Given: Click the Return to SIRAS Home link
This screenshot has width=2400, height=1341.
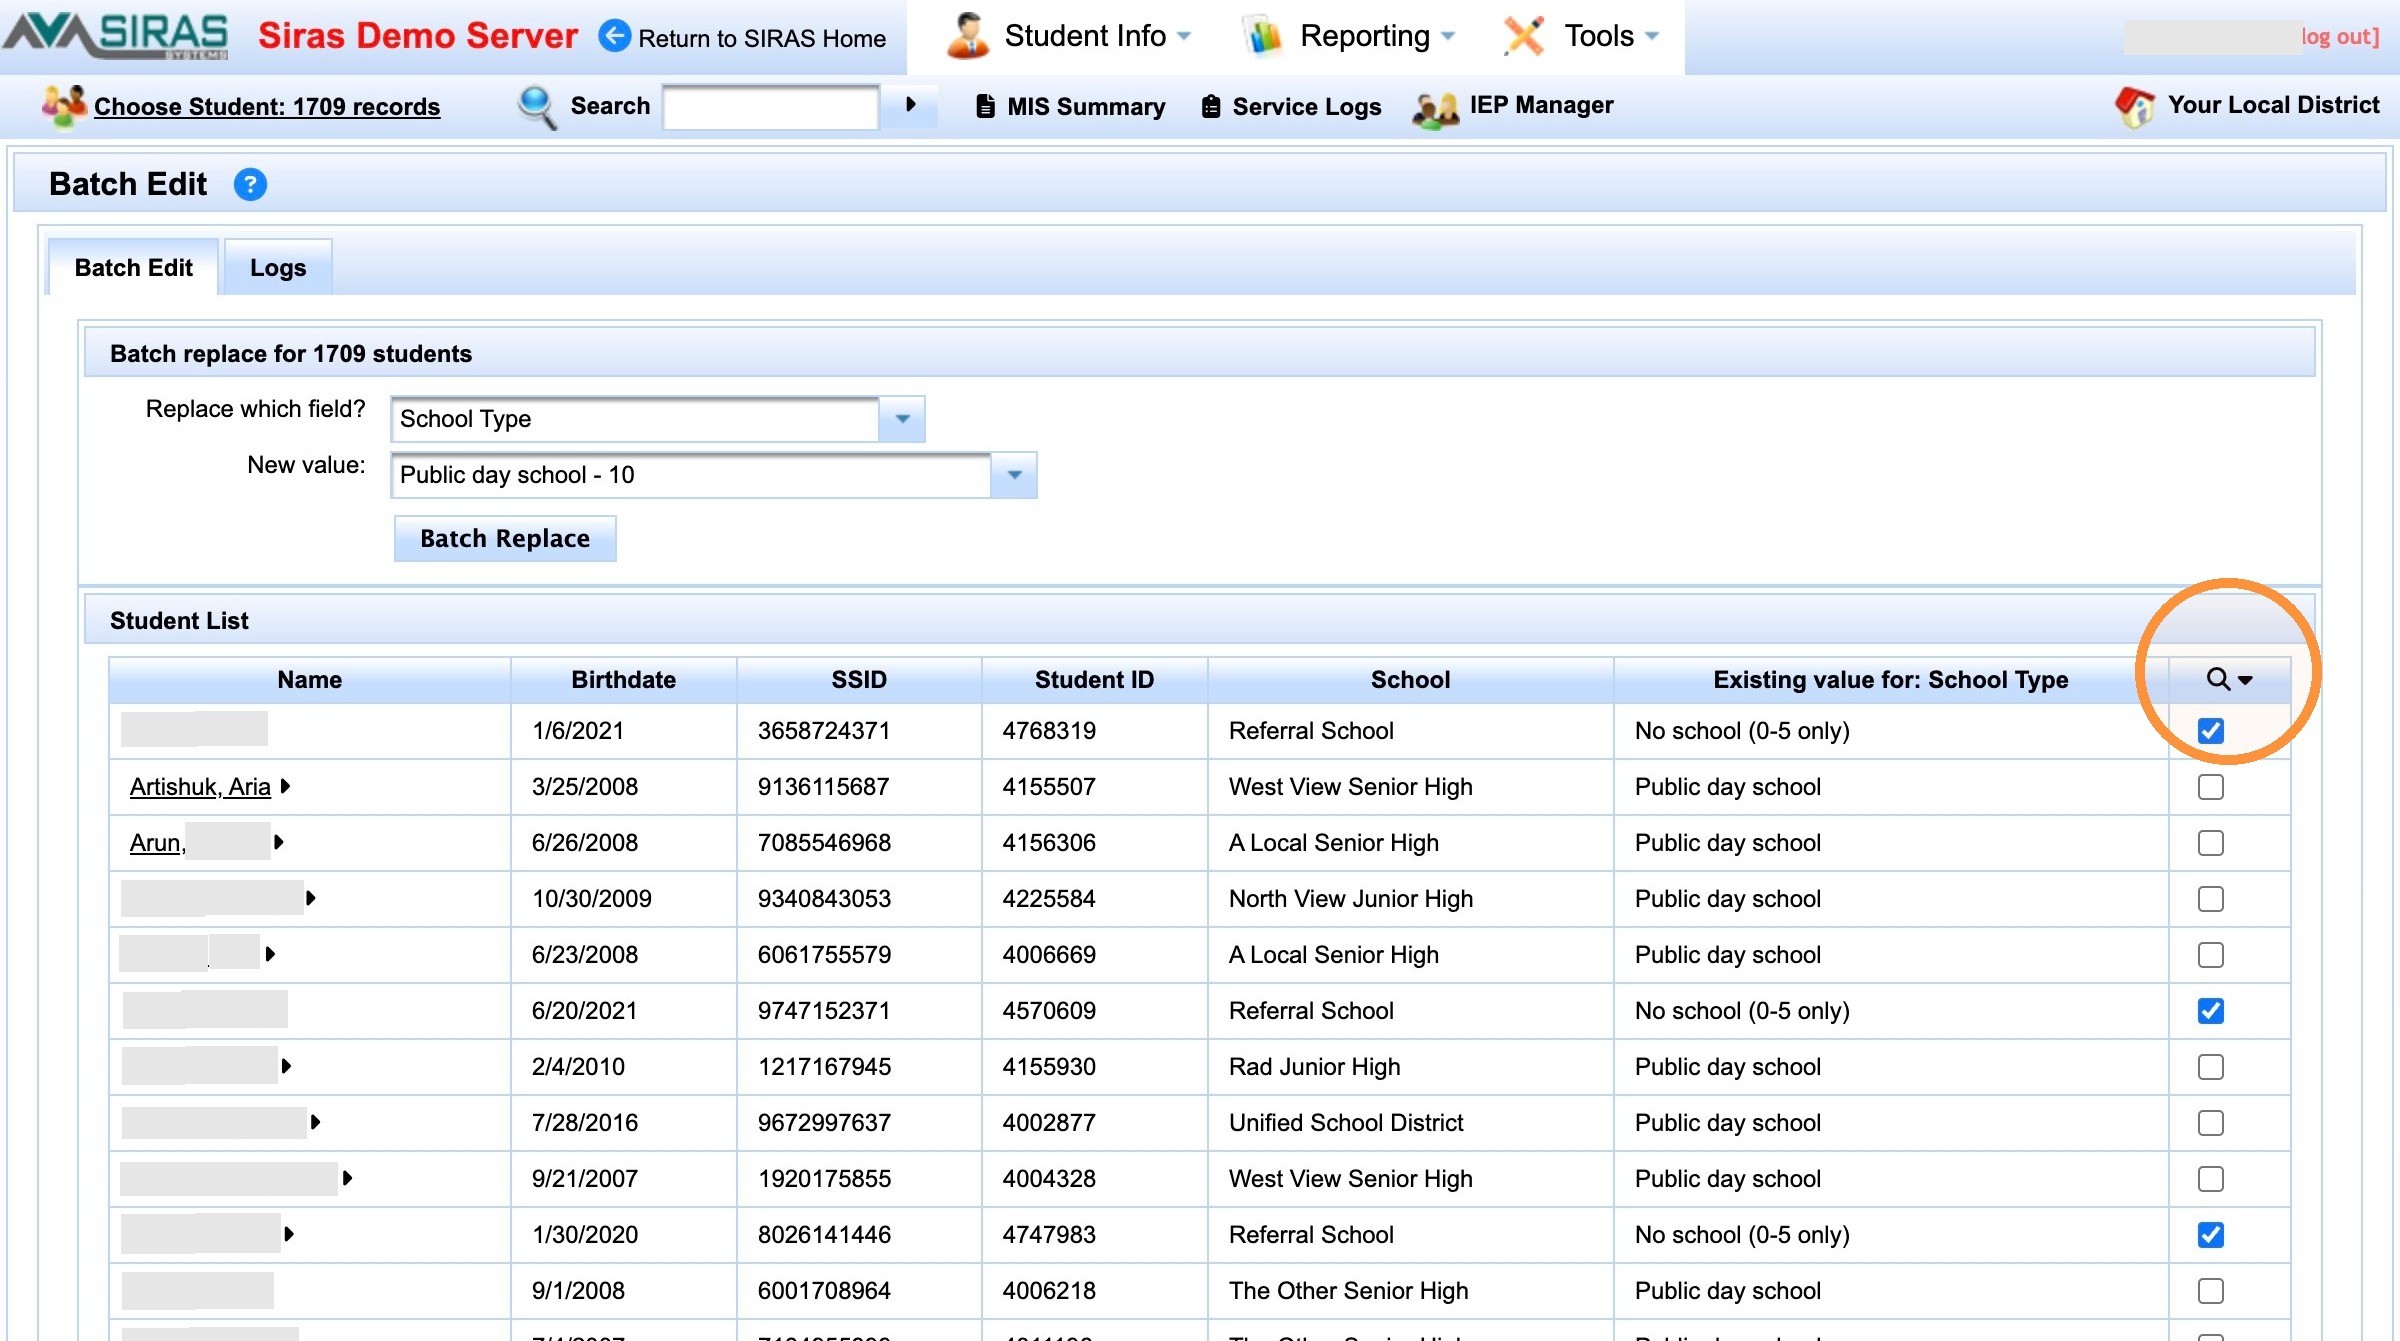Looking at the screenshot, I should click(x=762, y=38).
